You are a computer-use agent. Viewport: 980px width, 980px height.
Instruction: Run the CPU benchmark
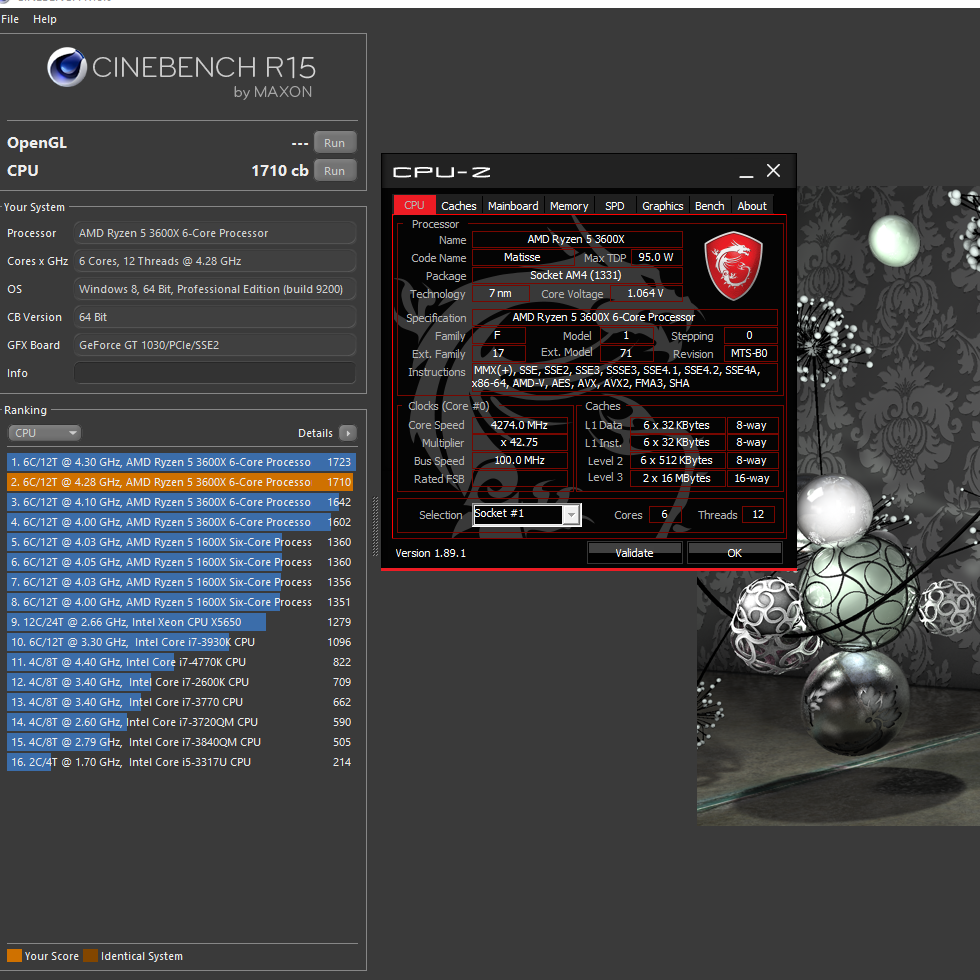coord(334,171)
